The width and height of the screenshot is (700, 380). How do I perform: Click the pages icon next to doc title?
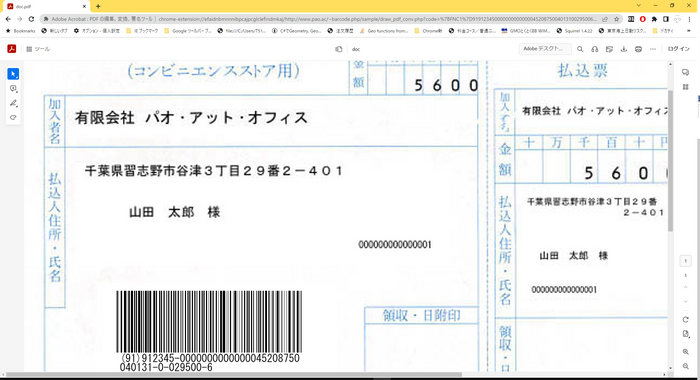(339, 49)
